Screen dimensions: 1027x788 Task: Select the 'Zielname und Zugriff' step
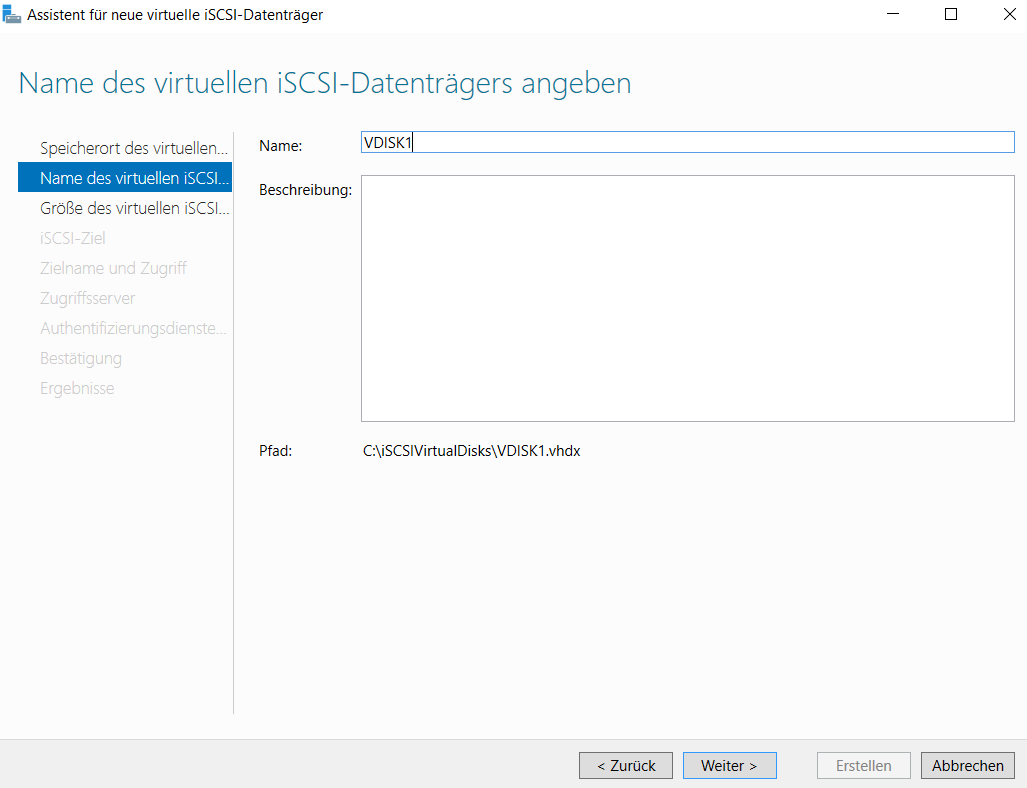113,268
